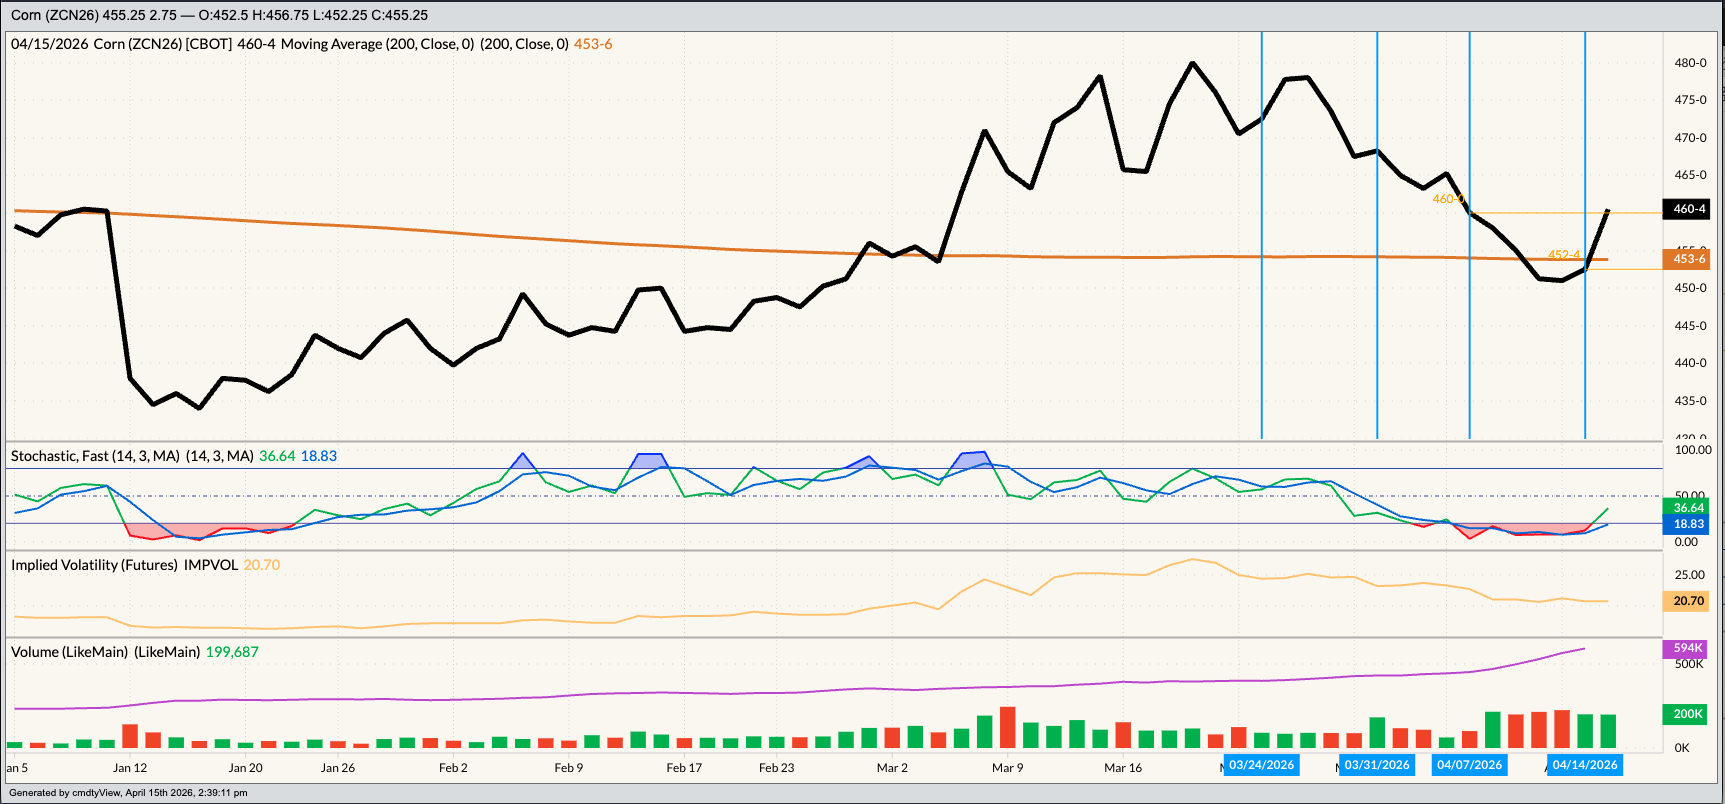Select the 03/31/2026 date marker label
Screen dimensions: 1725x804
click(1377, 765)
